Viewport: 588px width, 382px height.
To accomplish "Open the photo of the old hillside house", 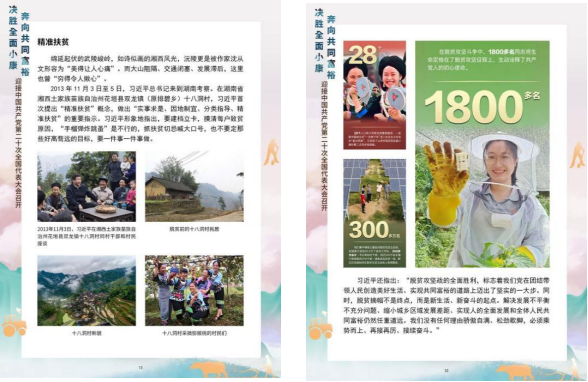I will pos(194,186).
